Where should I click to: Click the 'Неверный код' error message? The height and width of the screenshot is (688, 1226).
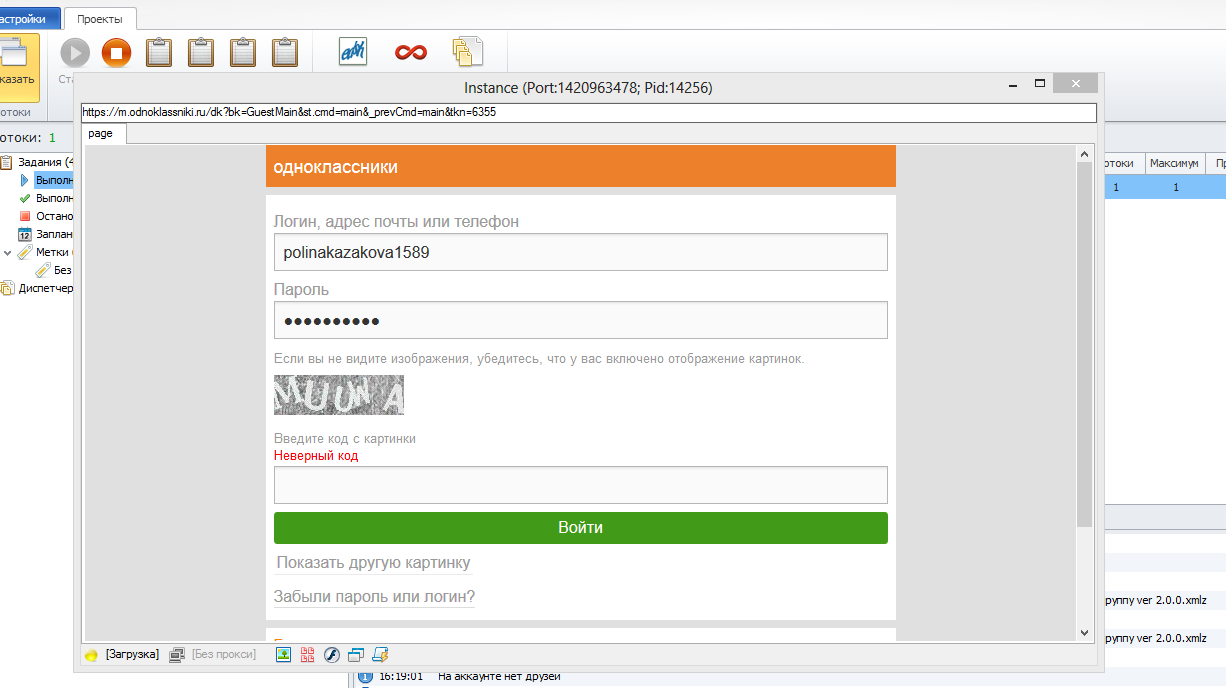[x=316, y=456]
